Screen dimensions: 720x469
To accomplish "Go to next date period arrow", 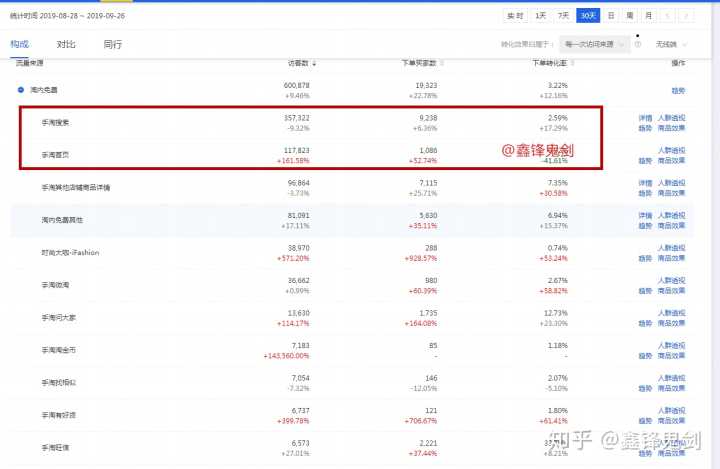I will 688,16.
